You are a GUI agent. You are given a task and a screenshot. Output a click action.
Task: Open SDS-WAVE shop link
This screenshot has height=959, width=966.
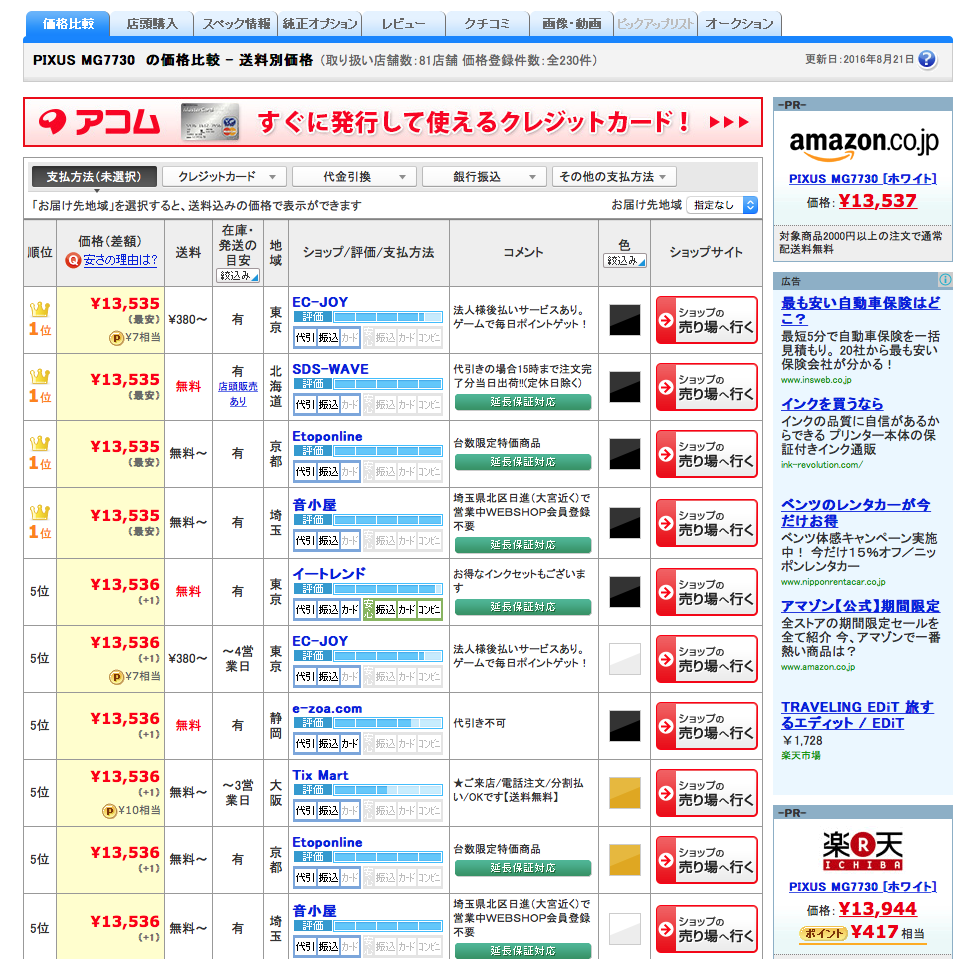pos(330,370)
